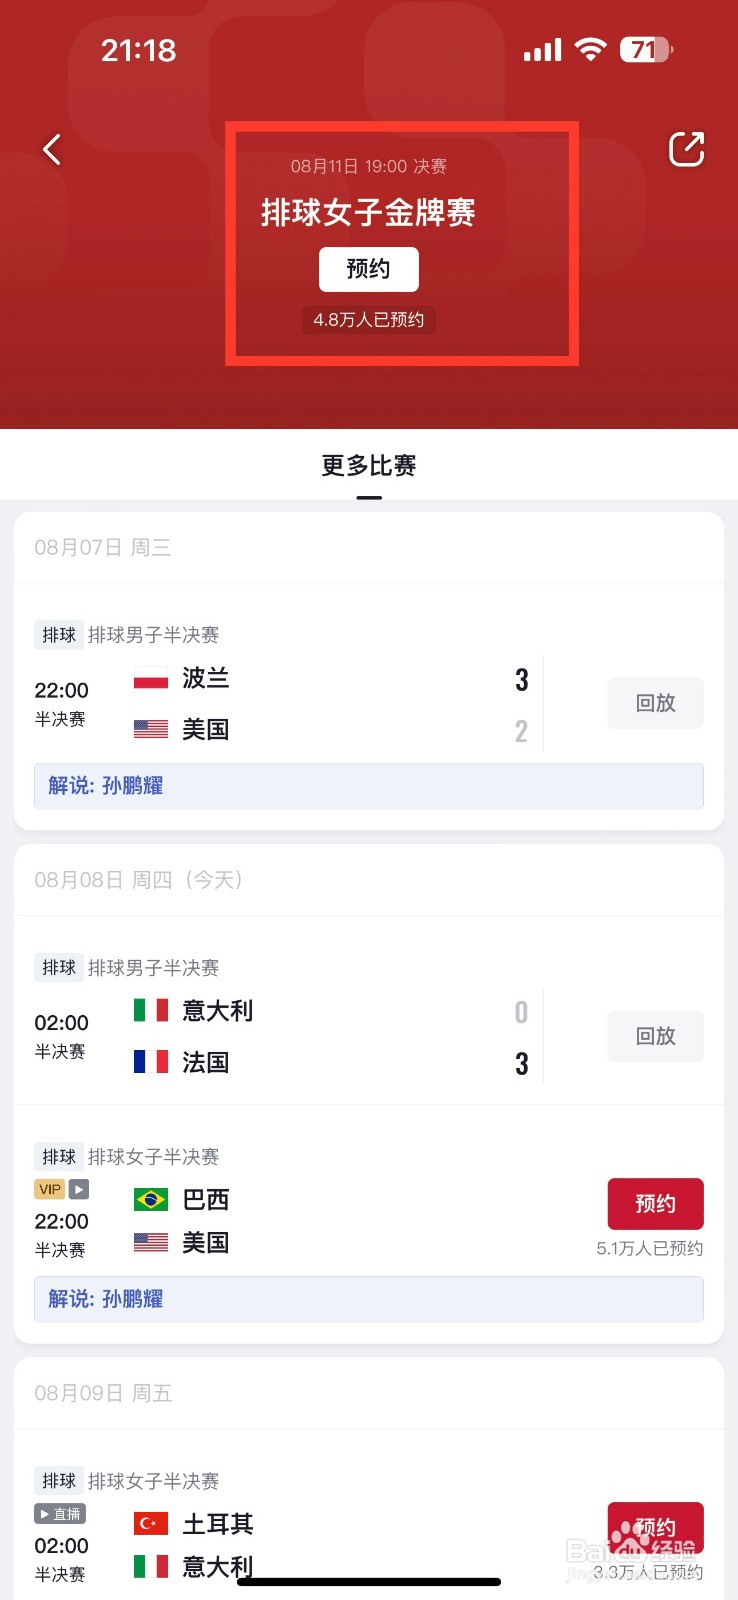Open commentator bar under Brazil match
The width and height of the screenshot is (738, 1600).
point(369,1299)
